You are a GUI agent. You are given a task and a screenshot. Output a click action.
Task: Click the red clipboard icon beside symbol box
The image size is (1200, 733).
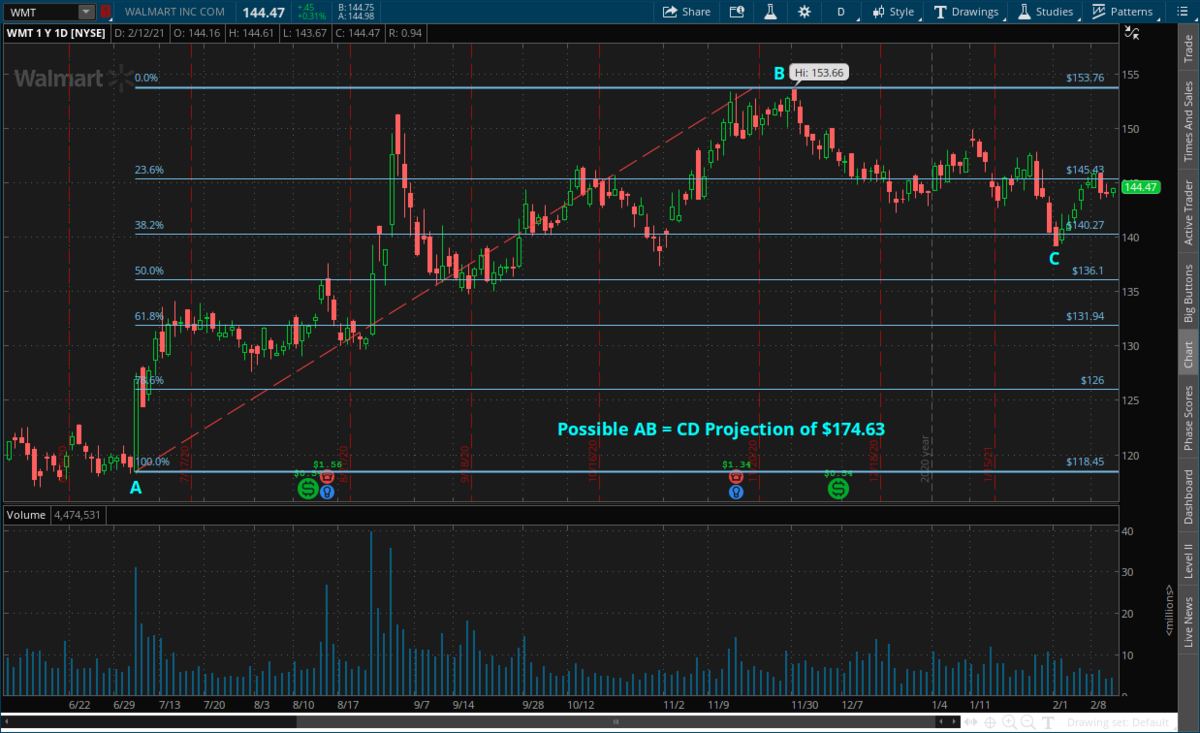point(105,12)
